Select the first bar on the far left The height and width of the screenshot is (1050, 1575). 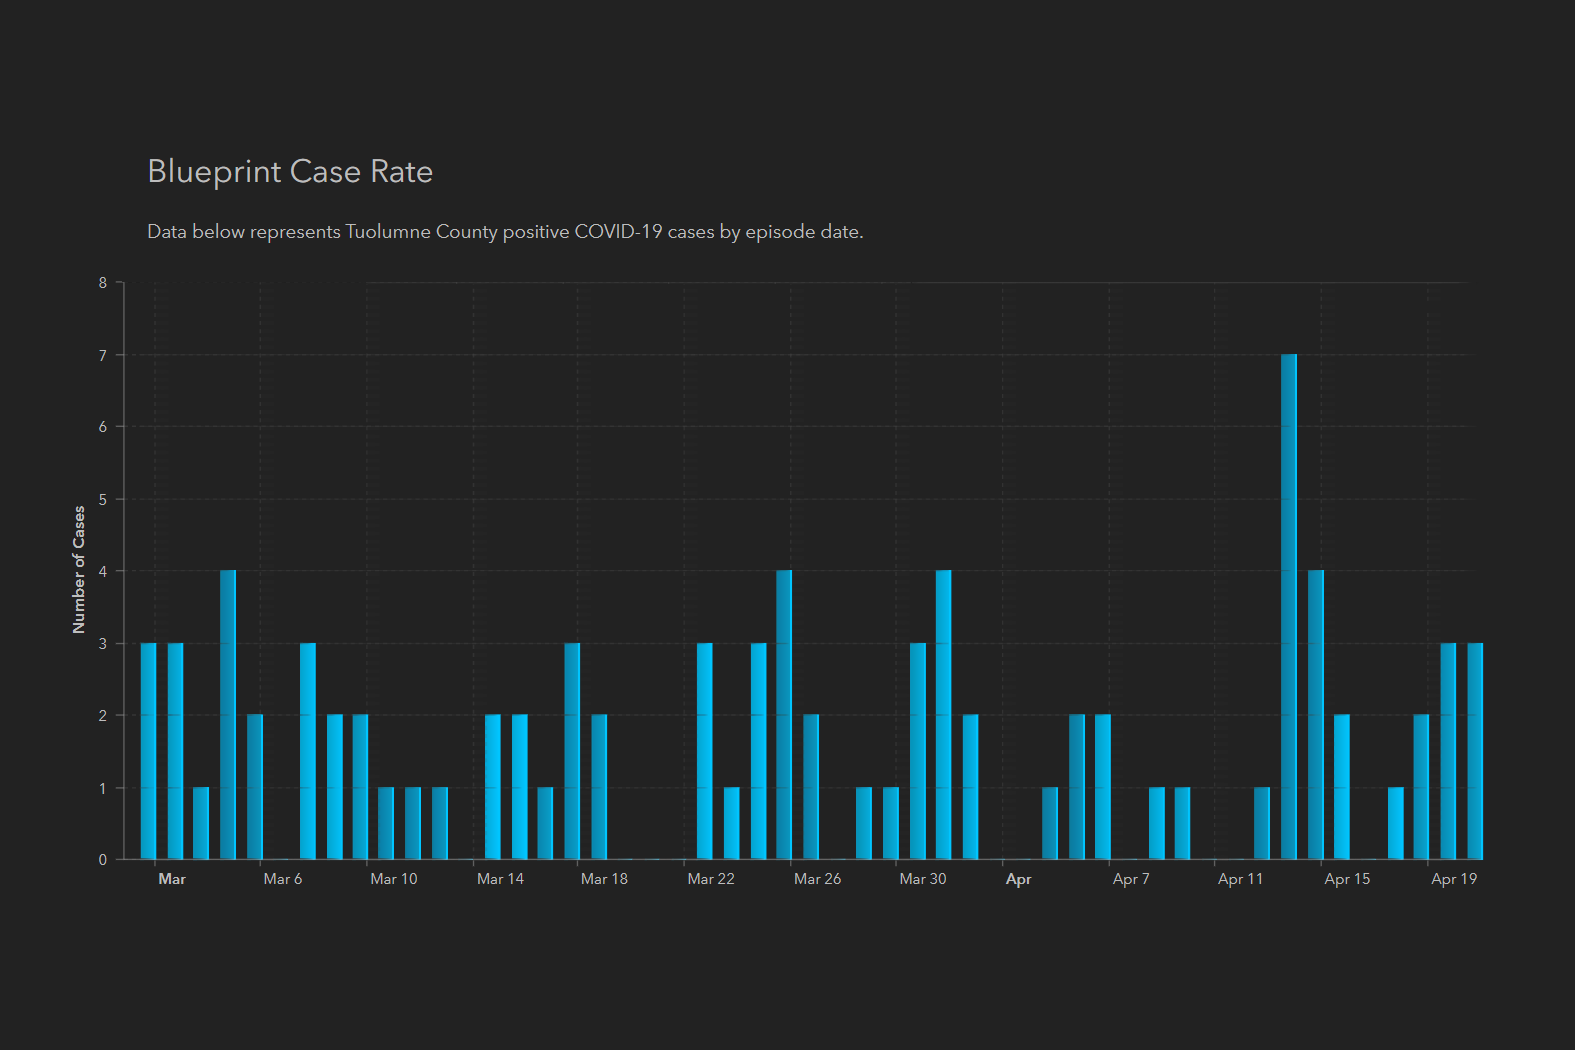149,751
